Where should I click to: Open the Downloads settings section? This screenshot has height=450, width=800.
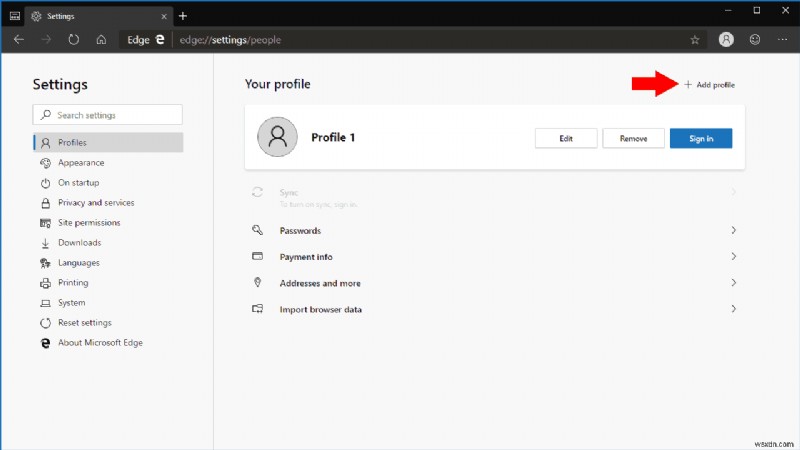tap(108, 242)
